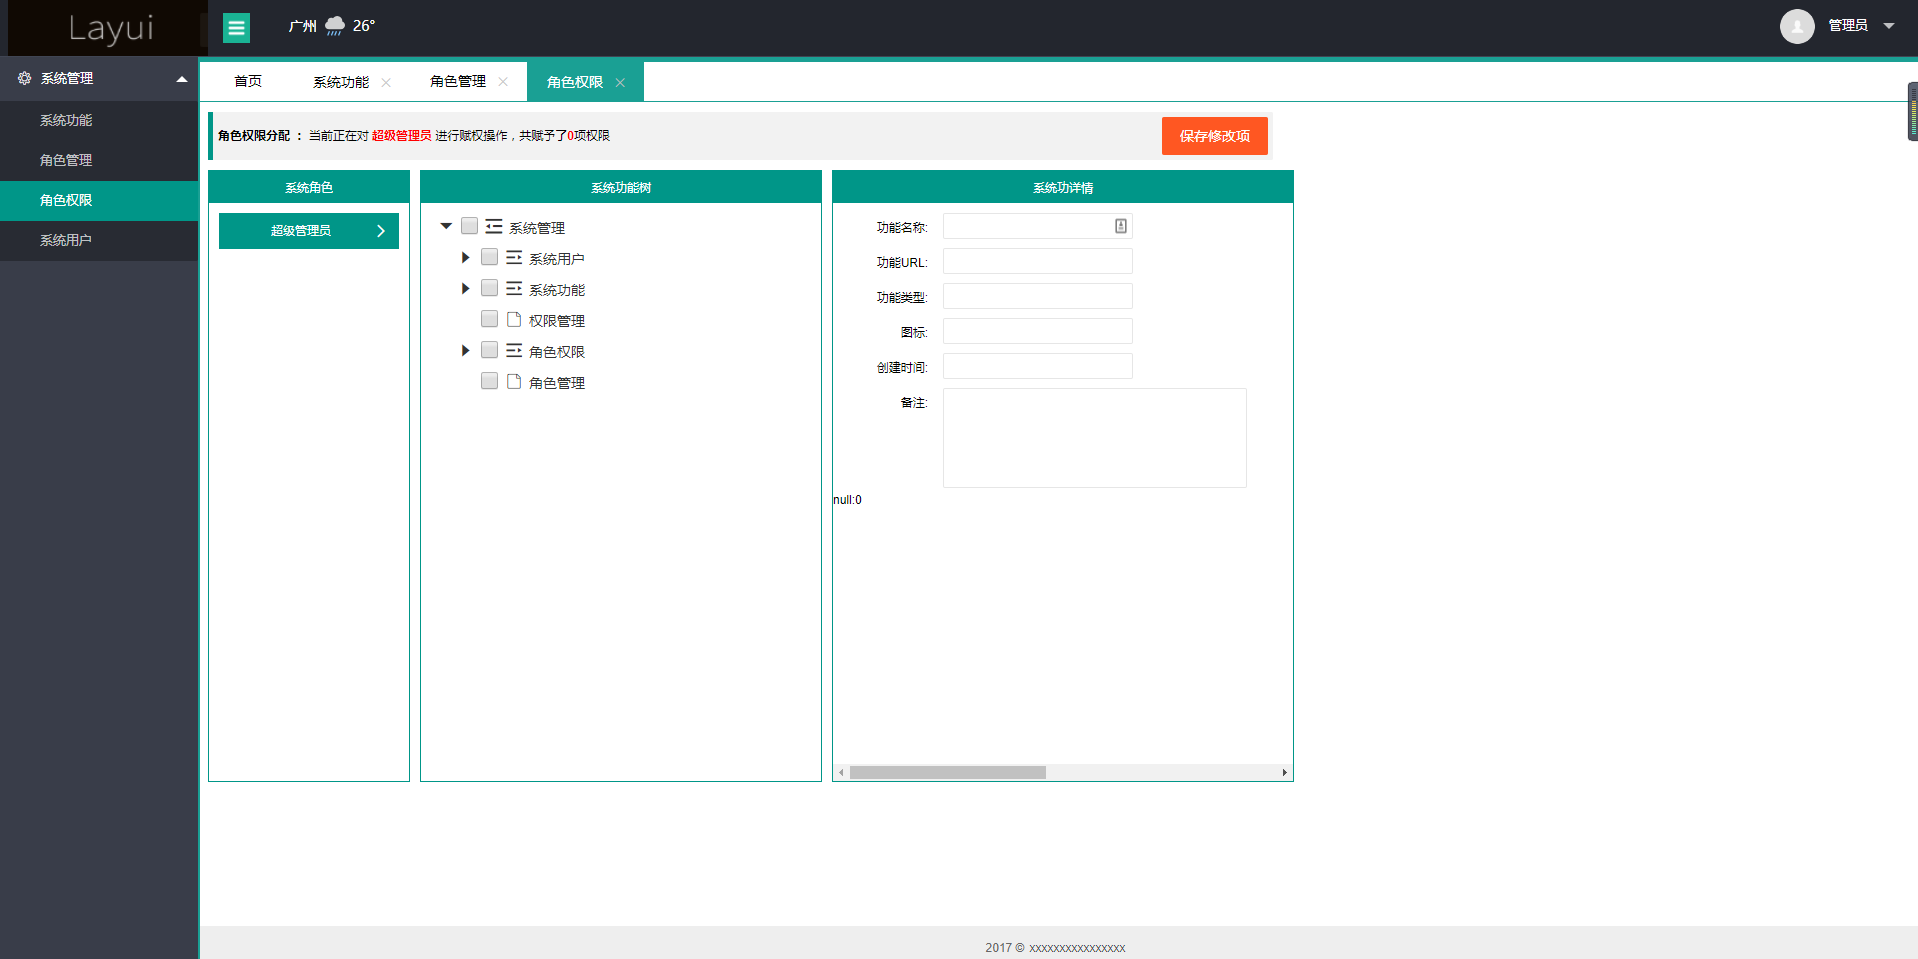Collapse the 系统管理 sidebar menu arrow
Image resolution: width=1918 pixels, height=959 pixels.
tap(182, 79)
